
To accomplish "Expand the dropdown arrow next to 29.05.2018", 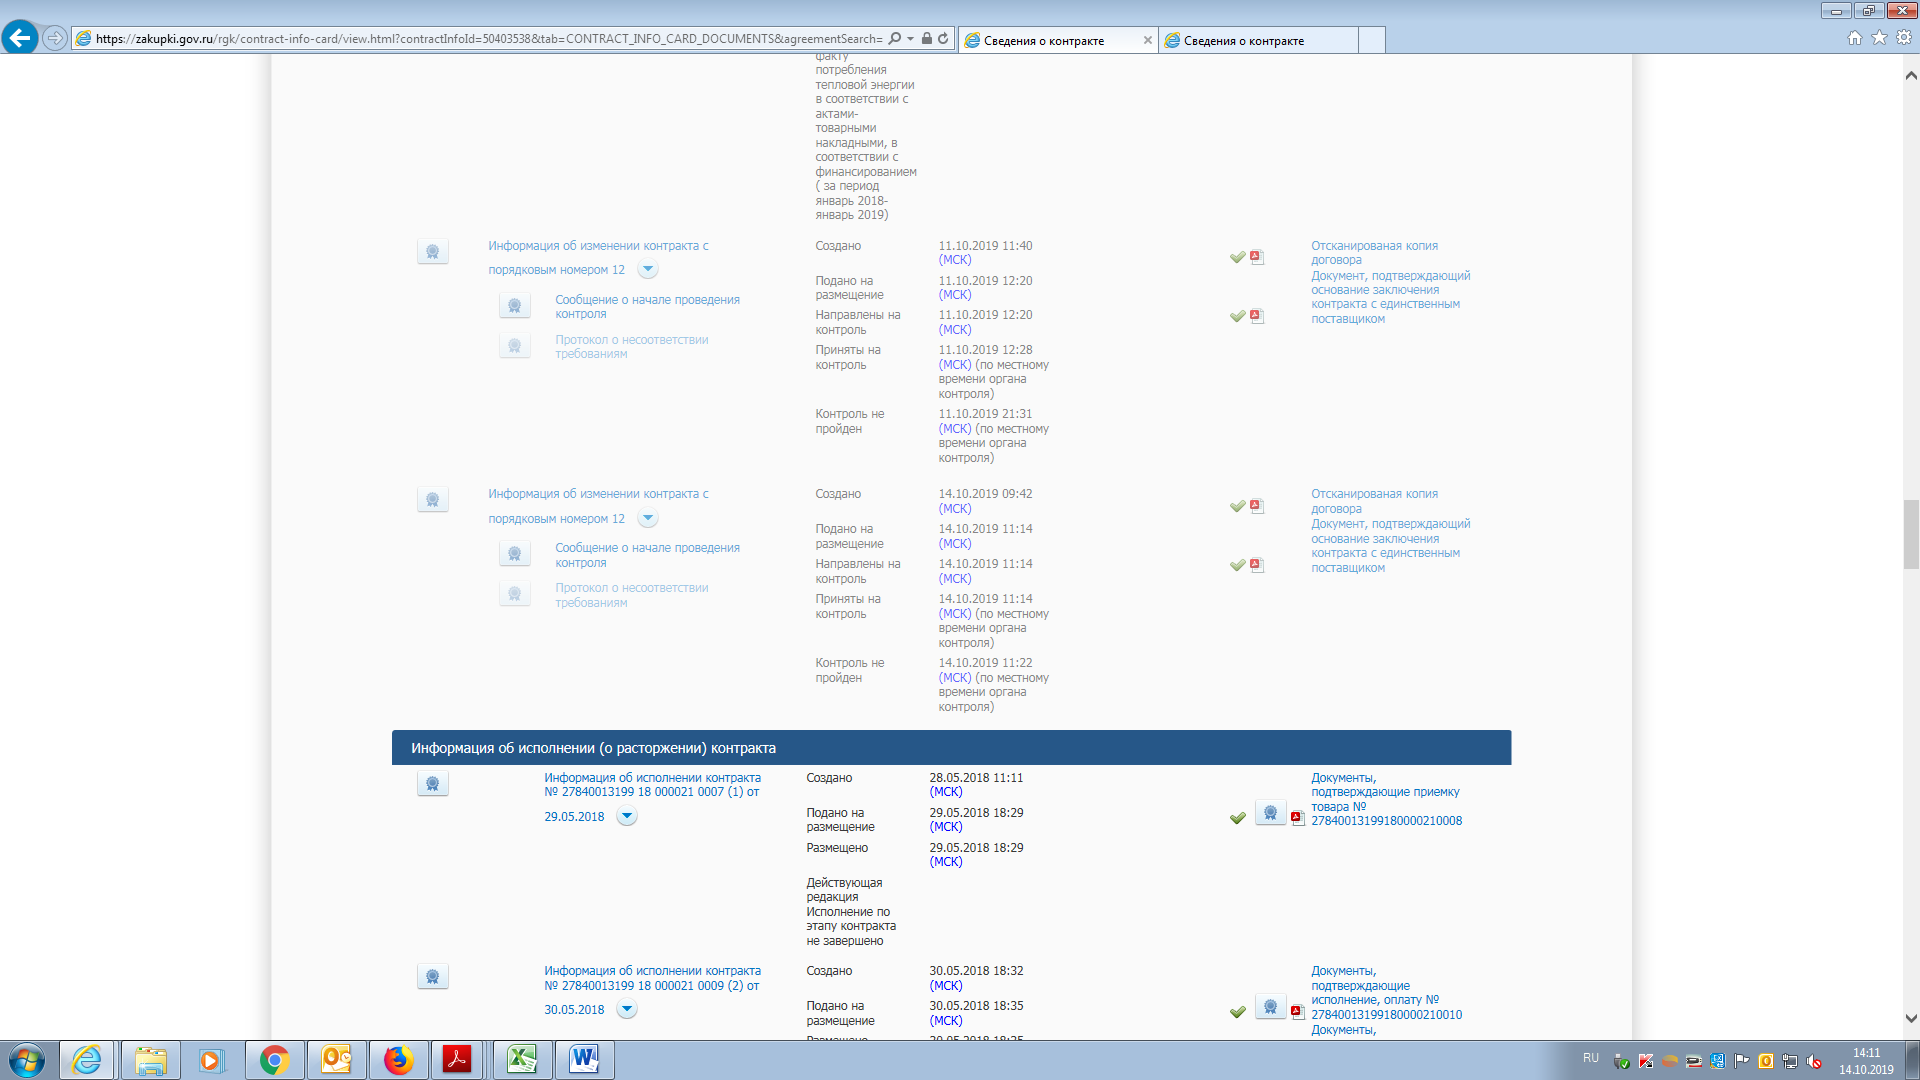I will tap(627, 816).
